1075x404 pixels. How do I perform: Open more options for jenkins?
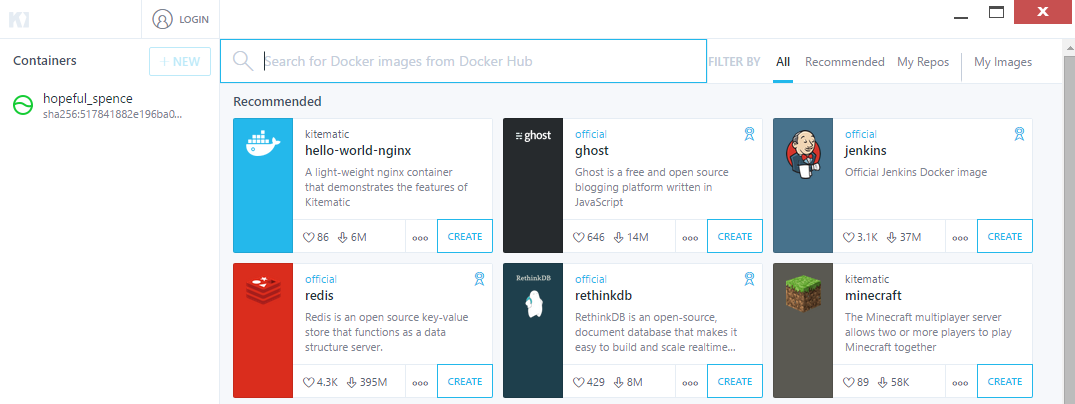(x=961, y=237)
